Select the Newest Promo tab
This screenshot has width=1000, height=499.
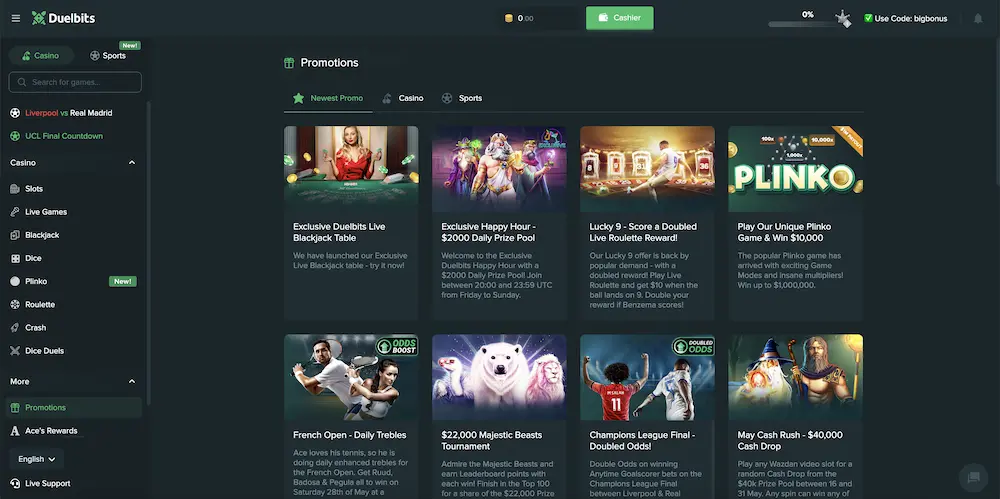[x=328, y=98]
